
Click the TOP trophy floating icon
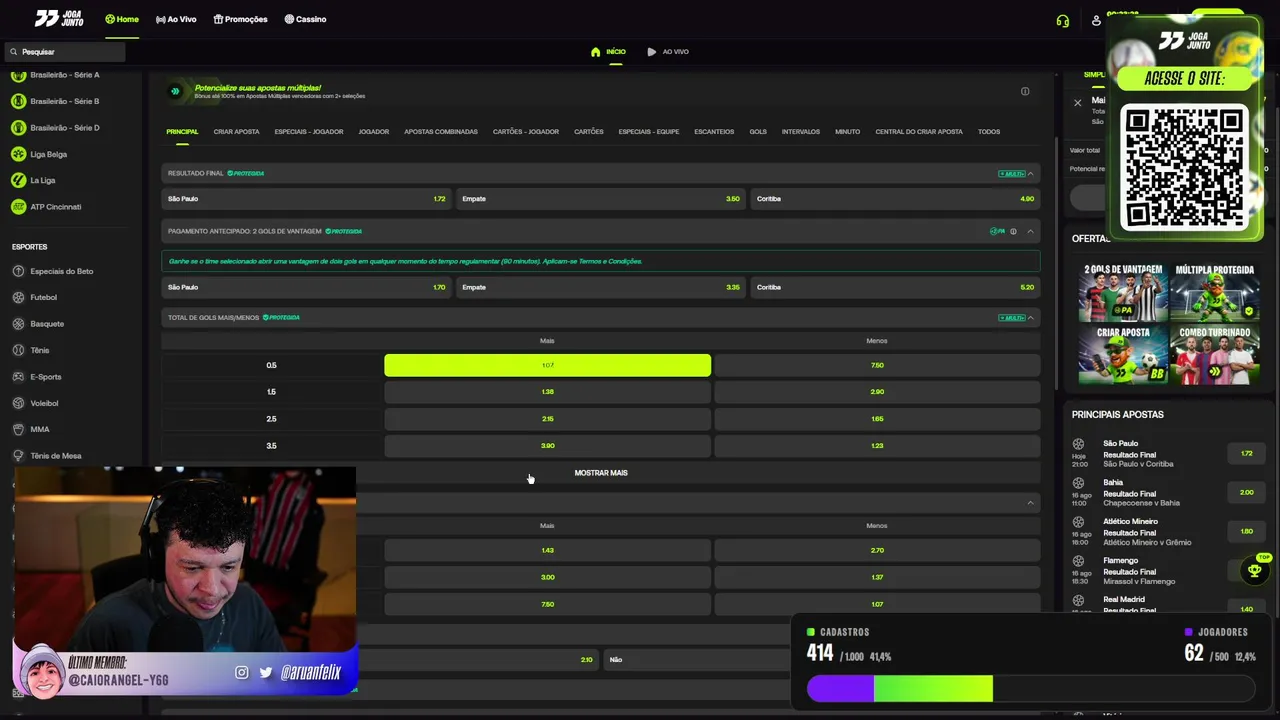coord(1255,569)
